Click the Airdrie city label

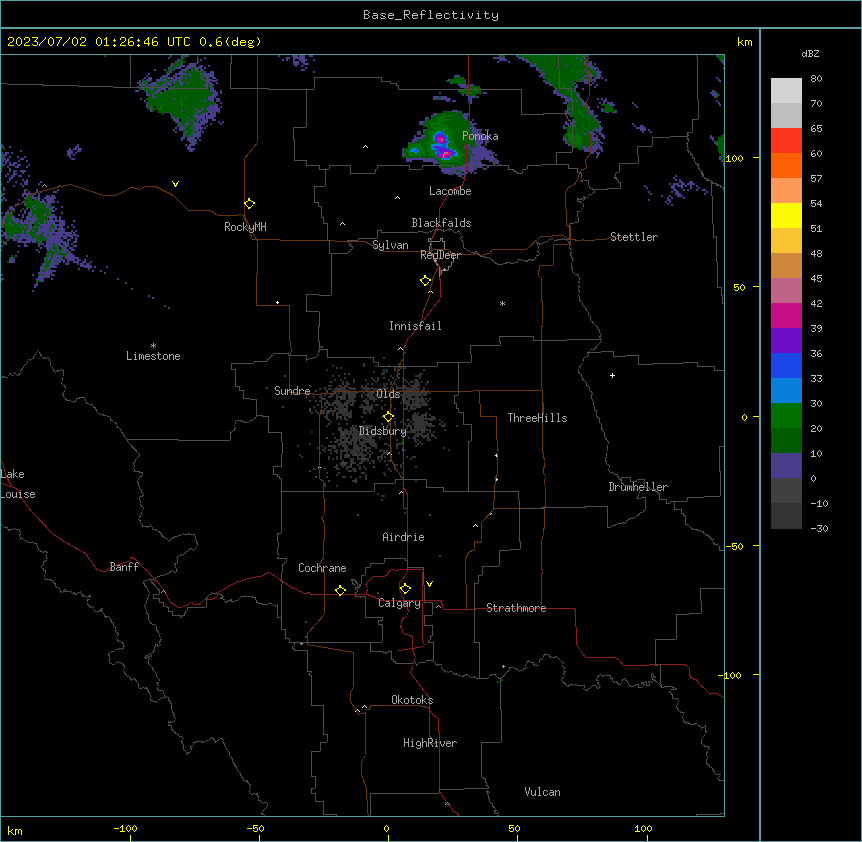click(403, 537)
